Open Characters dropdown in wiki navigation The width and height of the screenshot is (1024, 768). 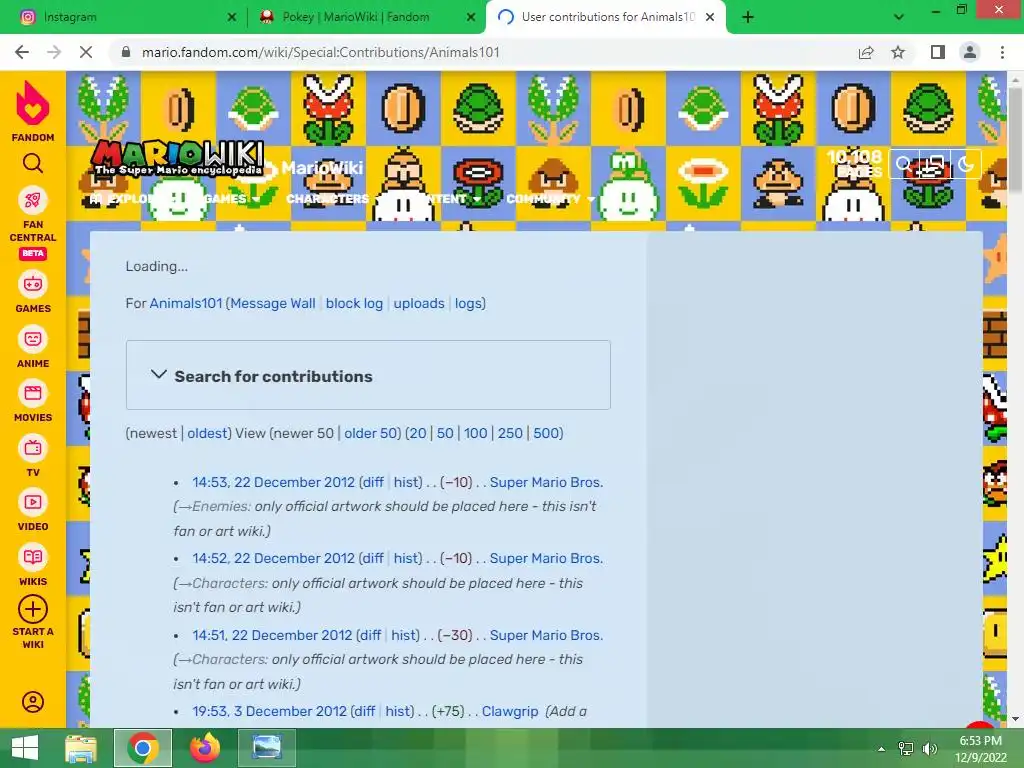tap(328, 199)
